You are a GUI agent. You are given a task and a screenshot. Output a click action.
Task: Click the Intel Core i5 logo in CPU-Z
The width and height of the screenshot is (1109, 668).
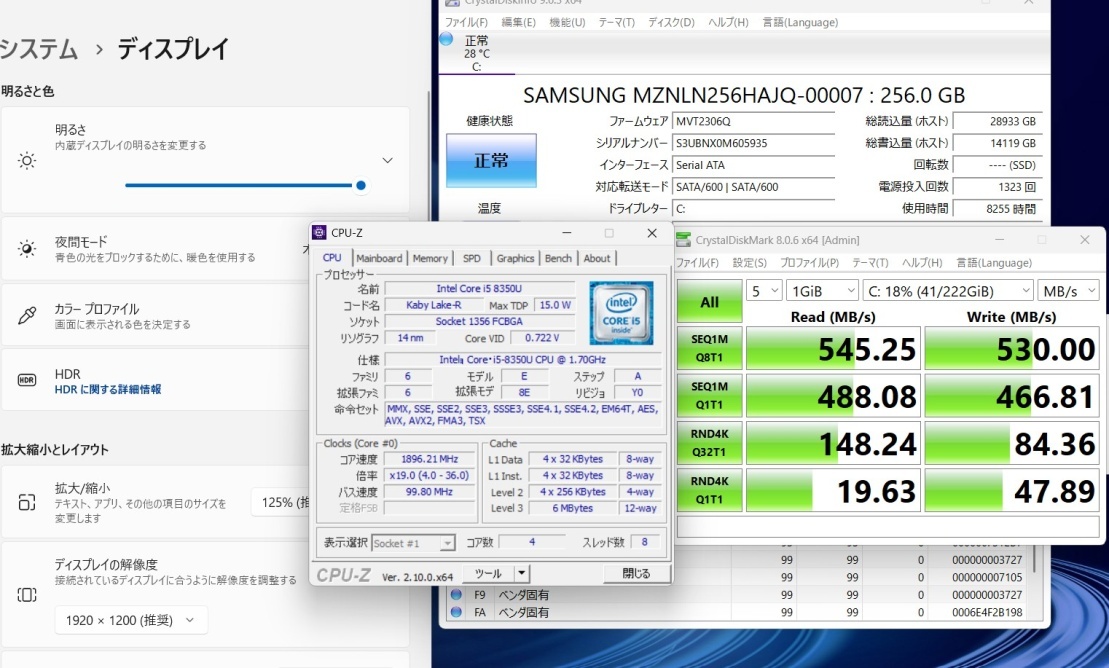click(x=621, y=313)
